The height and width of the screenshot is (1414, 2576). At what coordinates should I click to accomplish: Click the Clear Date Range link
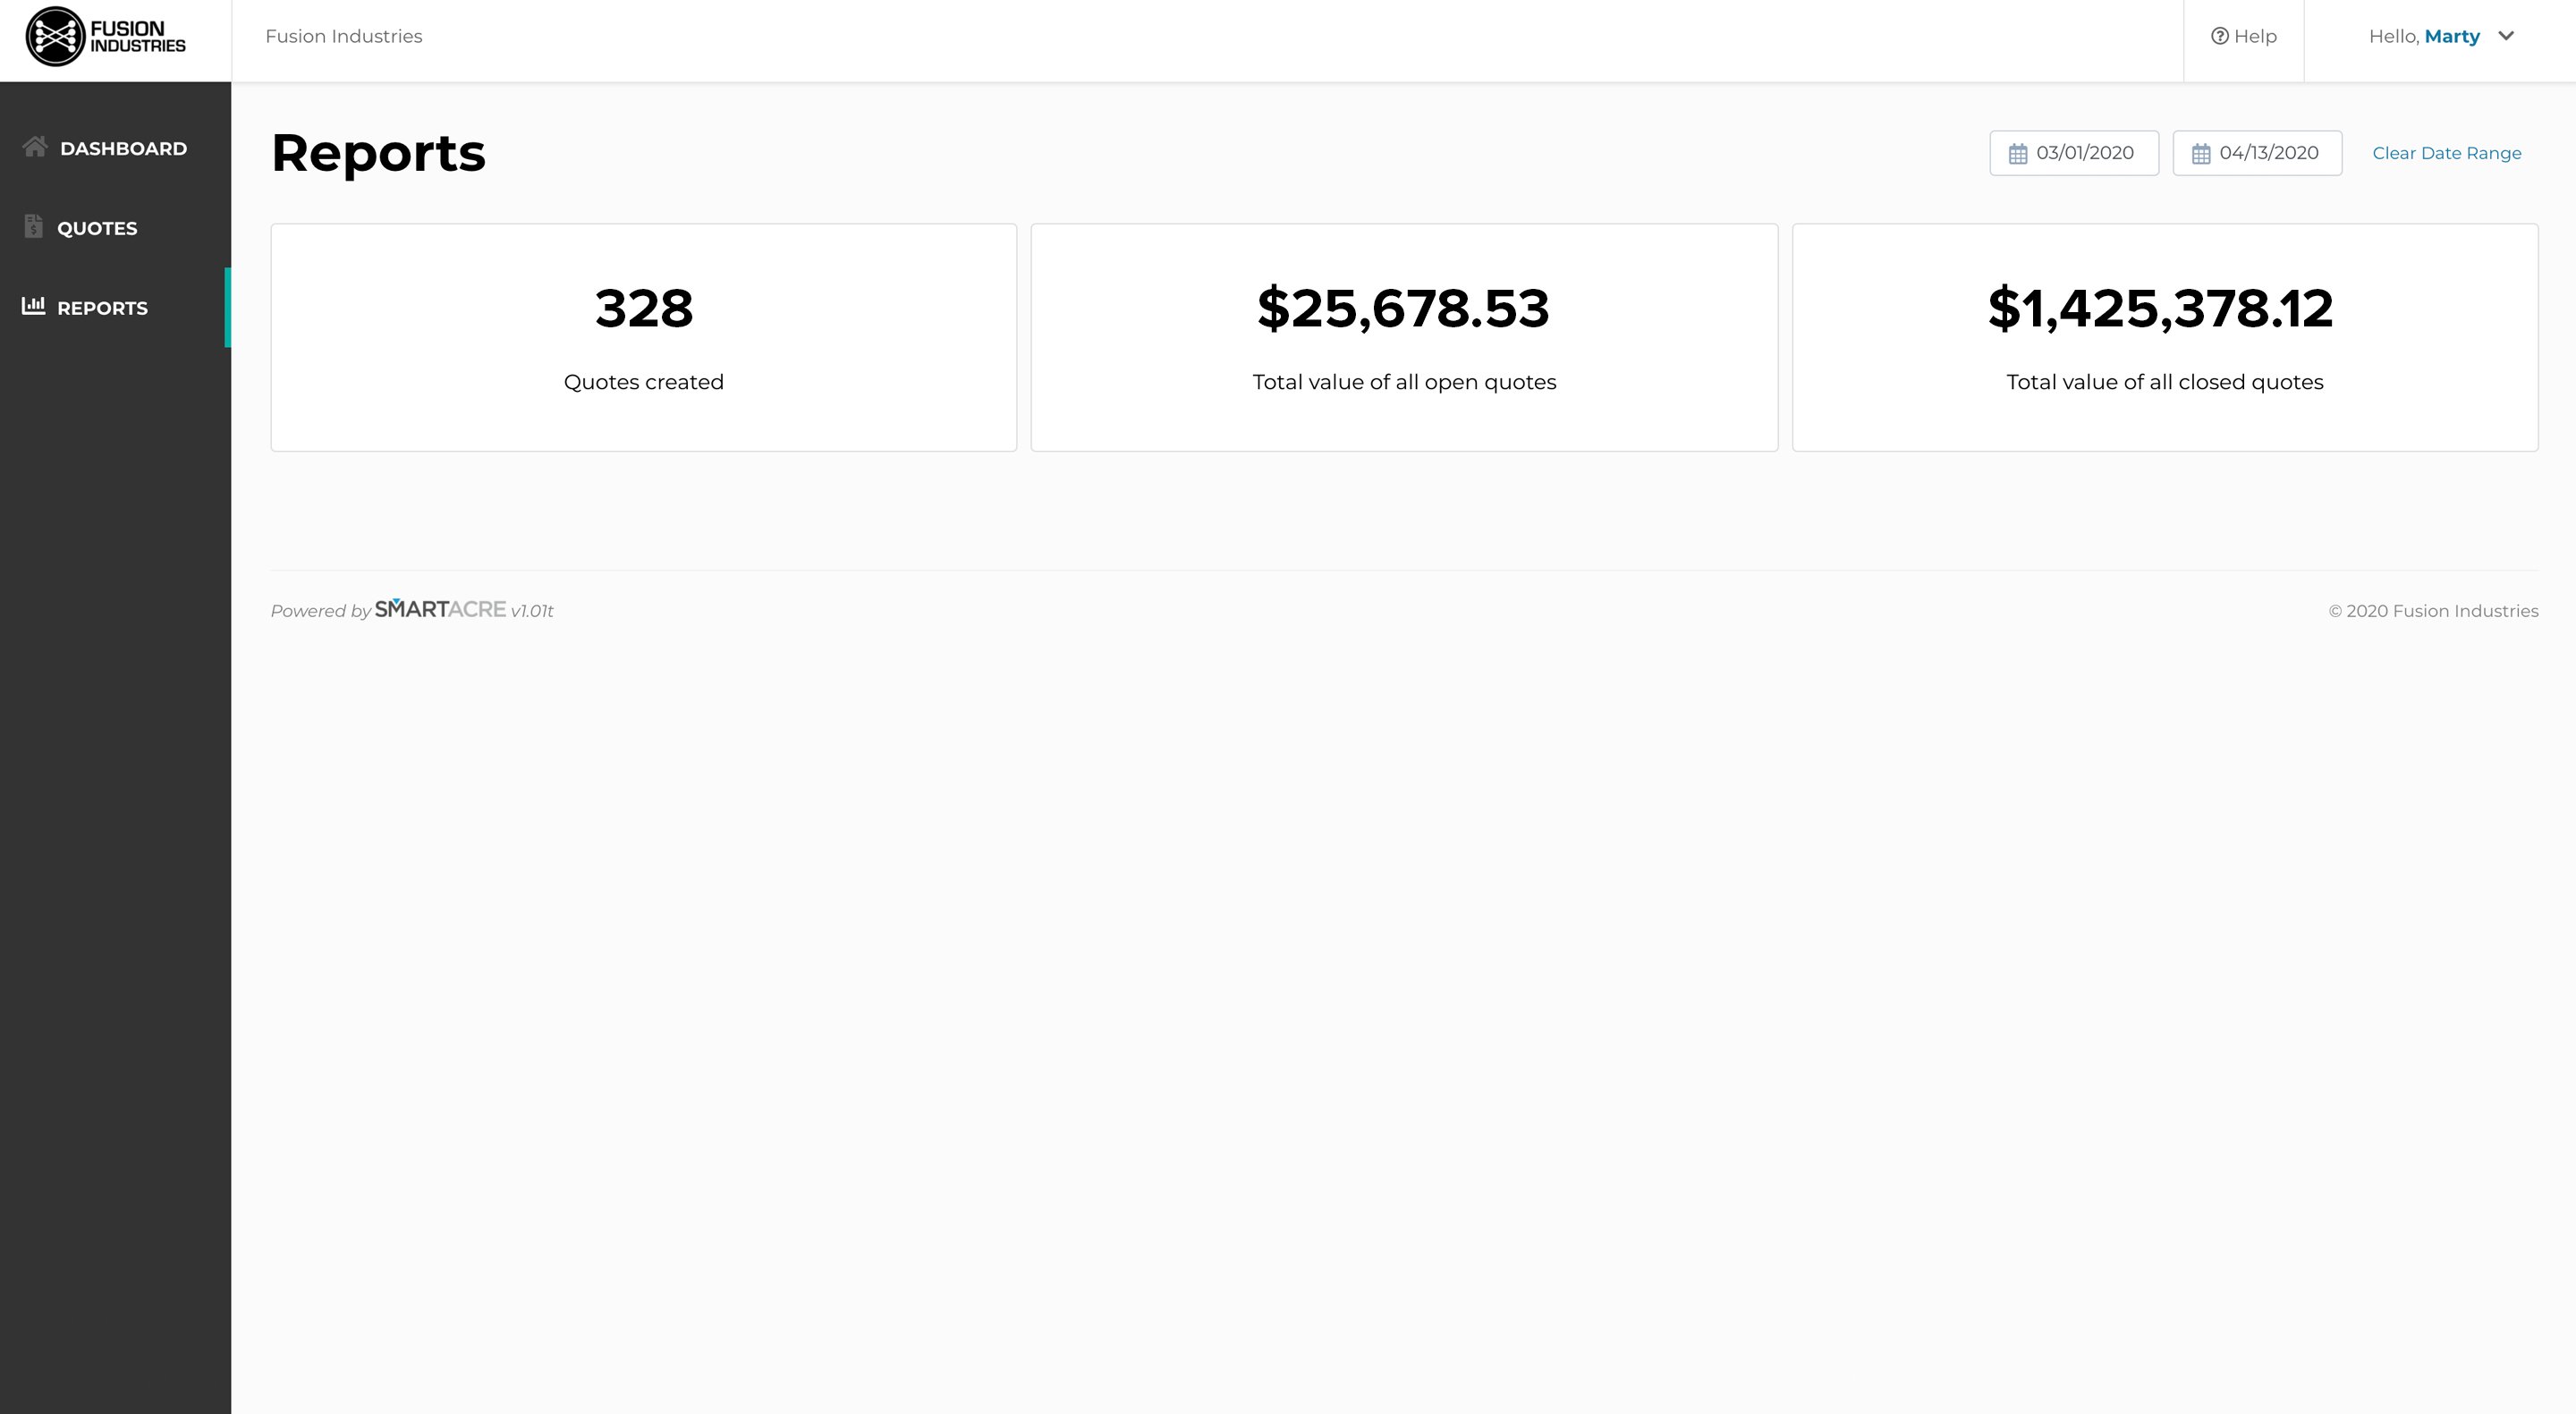(x=2447, y=153)
